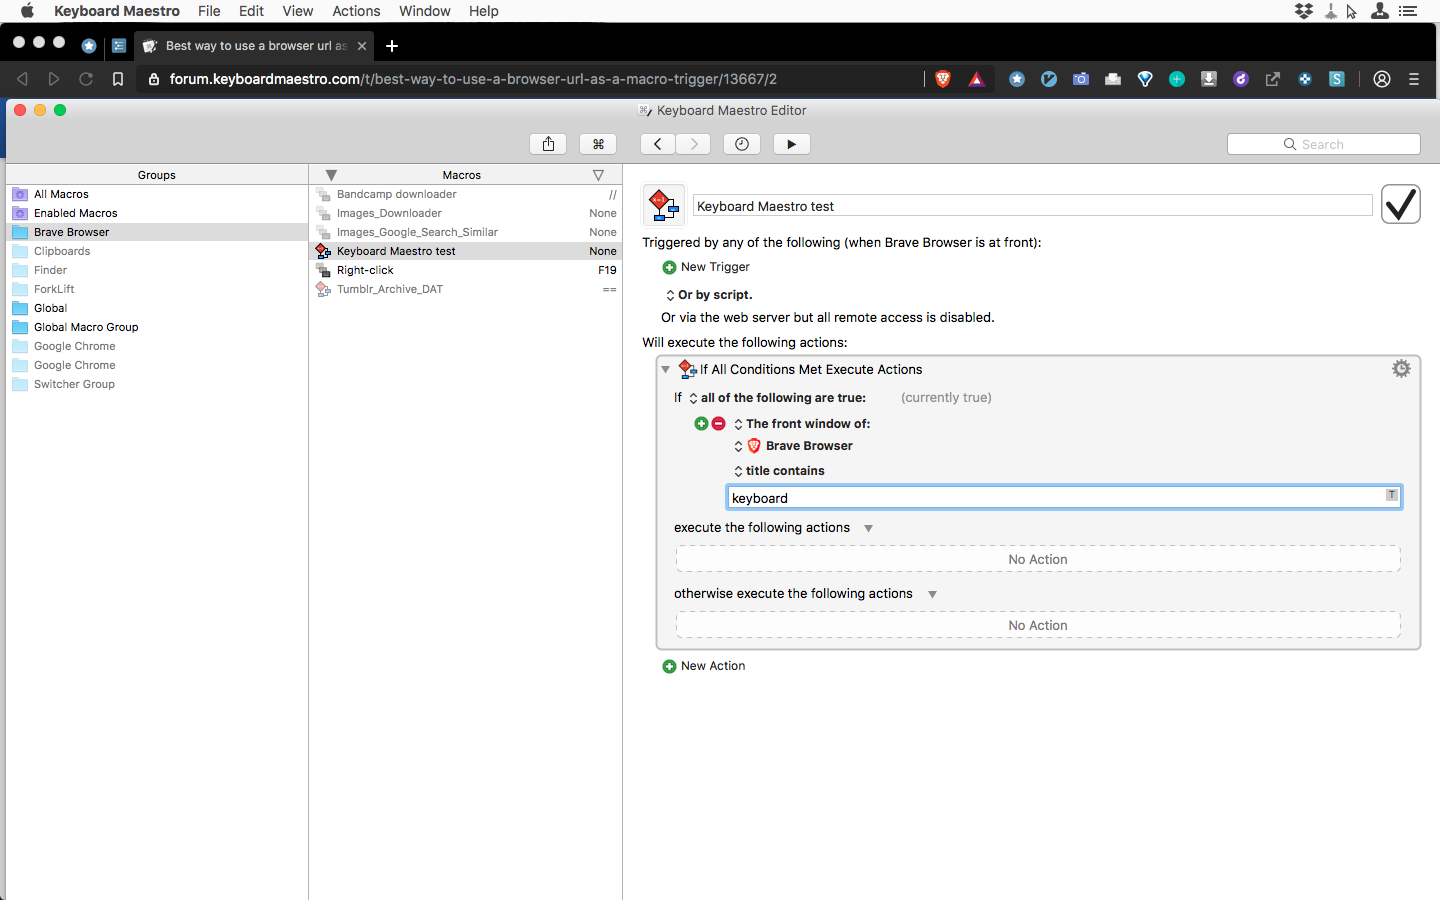Add a condition with the green plus
This screenshot has height=900, width=1440.
[701, 424]
